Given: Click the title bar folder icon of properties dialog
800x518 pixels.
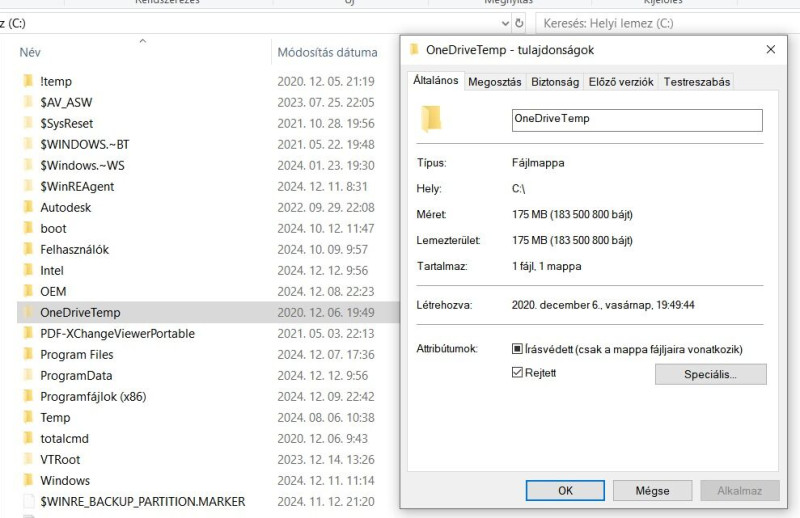Looking at the screenshot, I should click(x=414, y=50).
